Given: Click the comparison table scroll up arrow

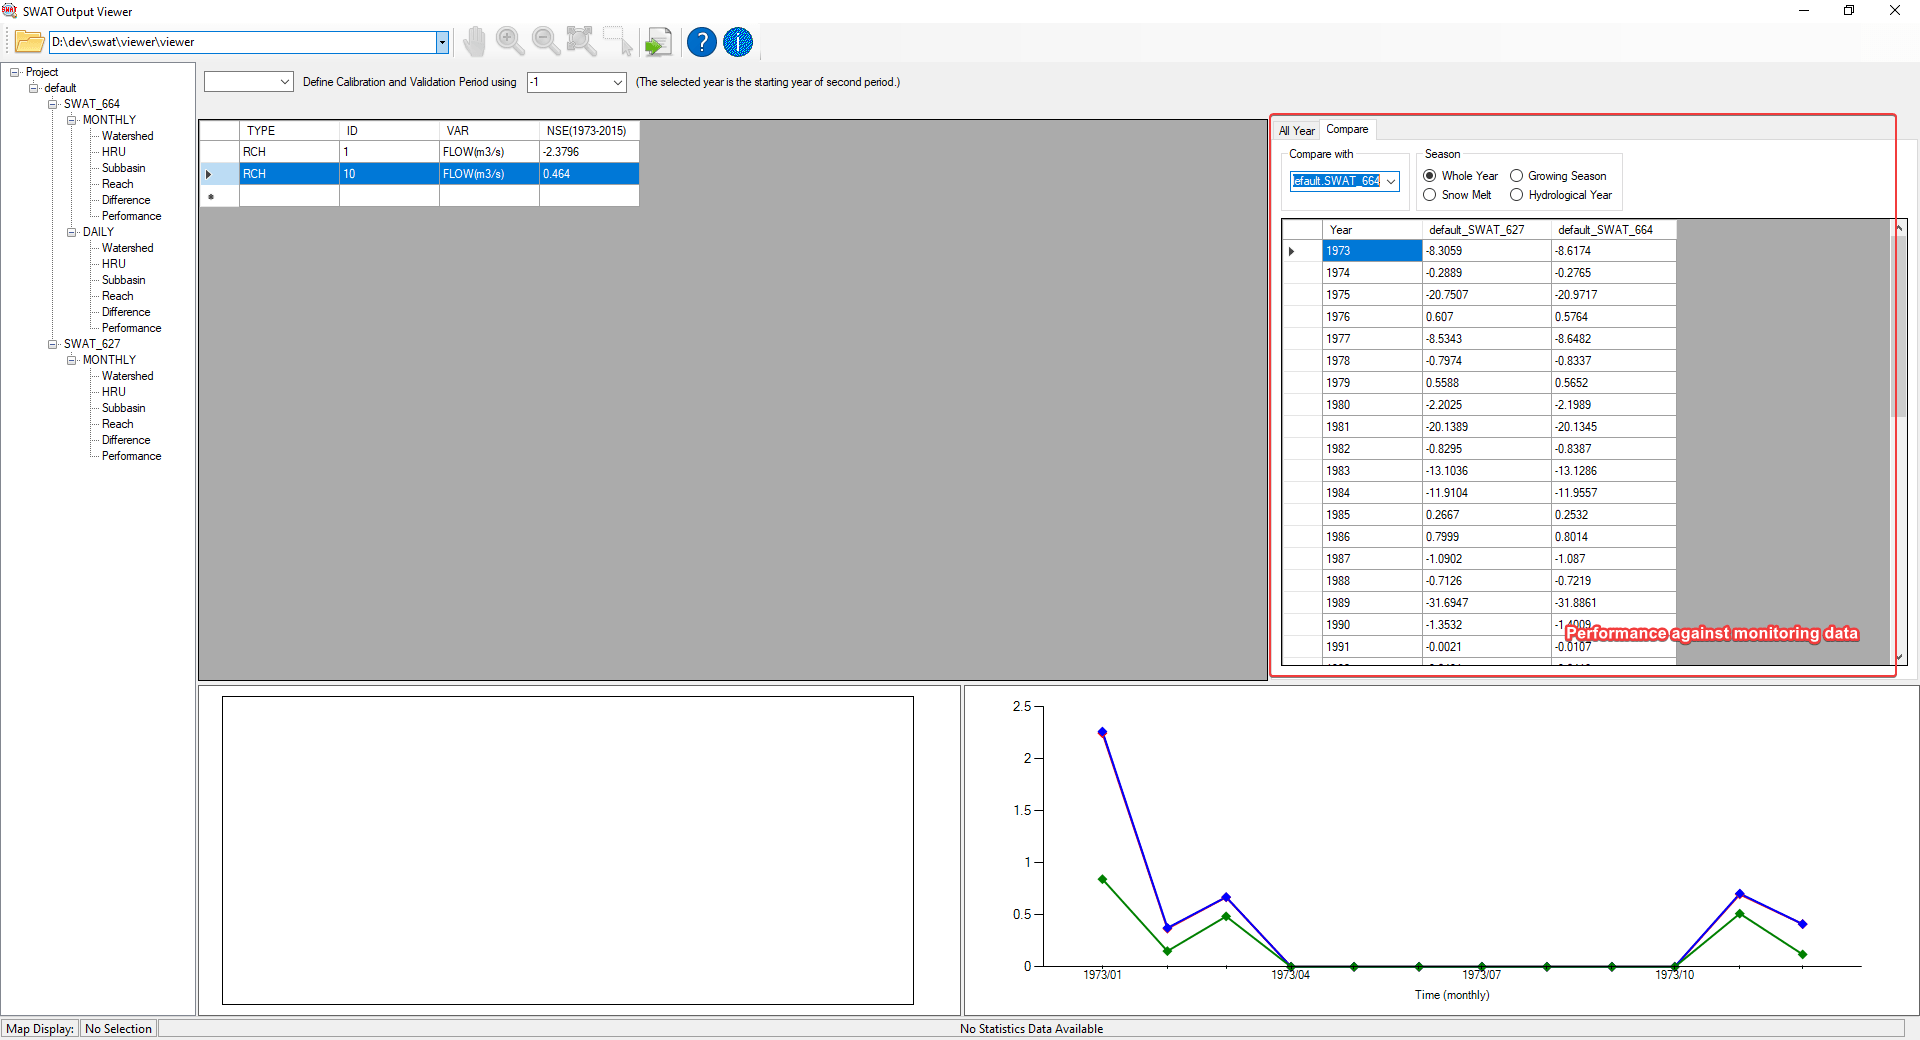Looking at the screenshot, I should point(1899,229).
